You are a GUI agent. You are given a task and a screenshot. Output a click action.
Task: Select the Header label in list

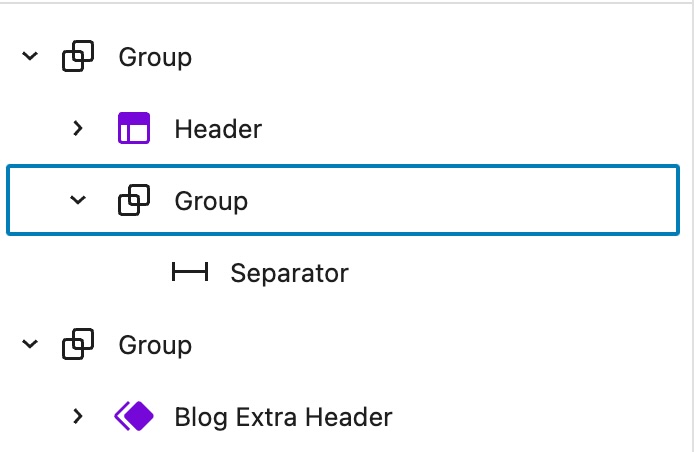[x=217, y=129]
